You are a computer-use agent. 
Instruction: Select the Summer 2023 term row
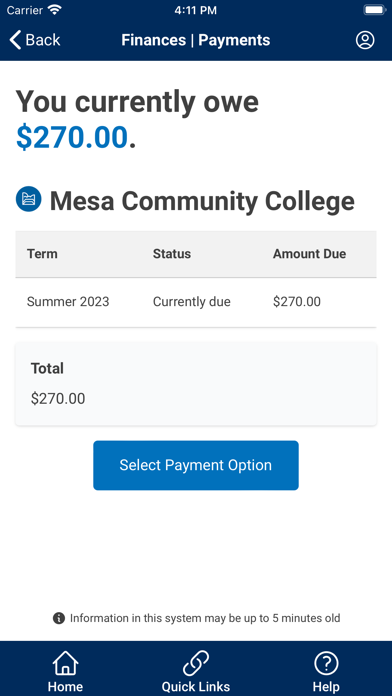point(196,302)
